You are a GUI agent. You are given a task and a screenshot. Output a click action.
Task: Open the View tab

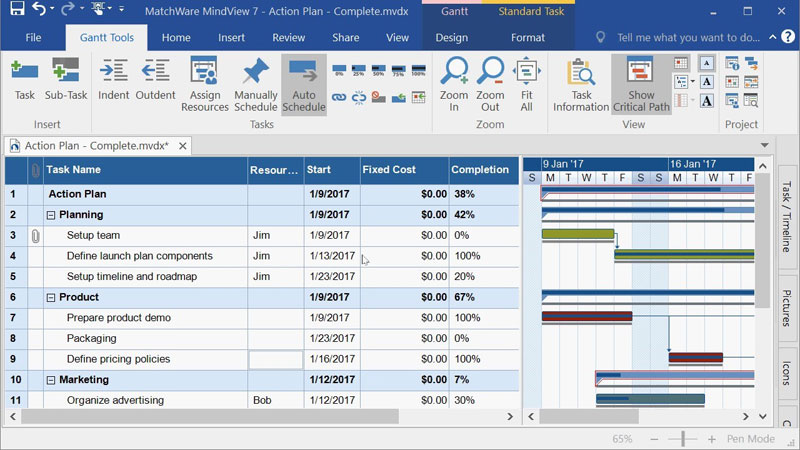point(397,37)
